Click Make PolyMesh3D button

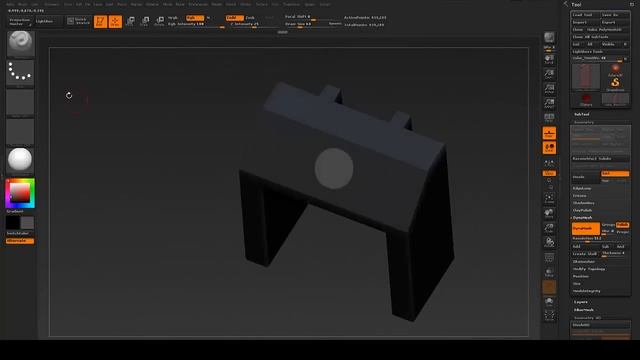pos(605,29)
